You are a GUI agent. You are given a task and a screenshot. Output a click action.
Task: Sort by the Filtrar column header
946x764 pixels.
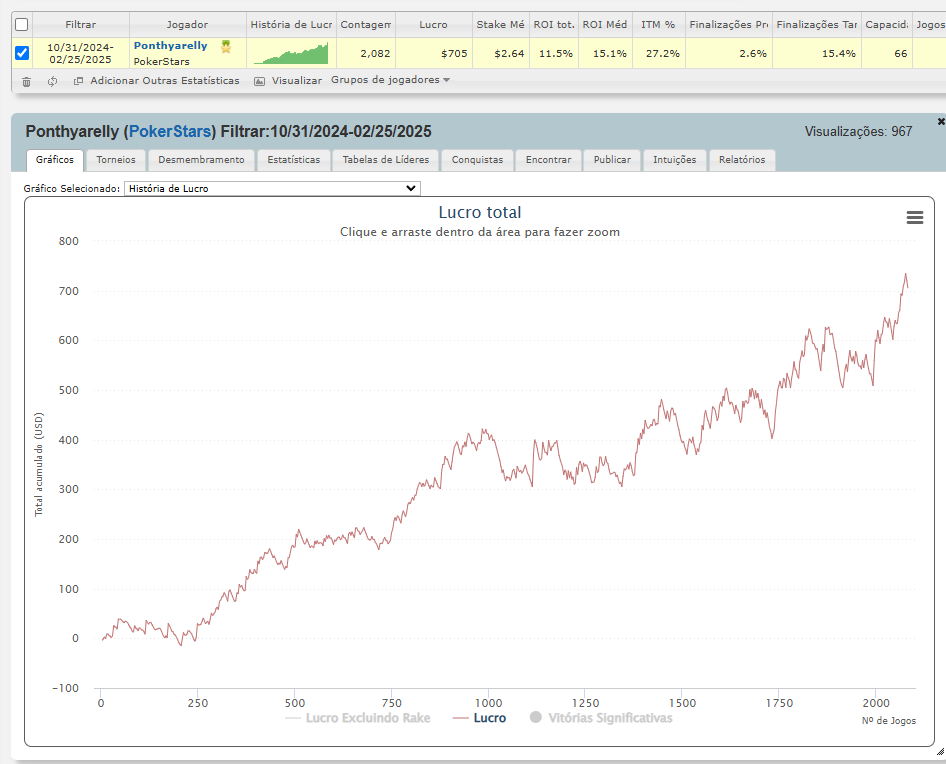coord(80,25)
